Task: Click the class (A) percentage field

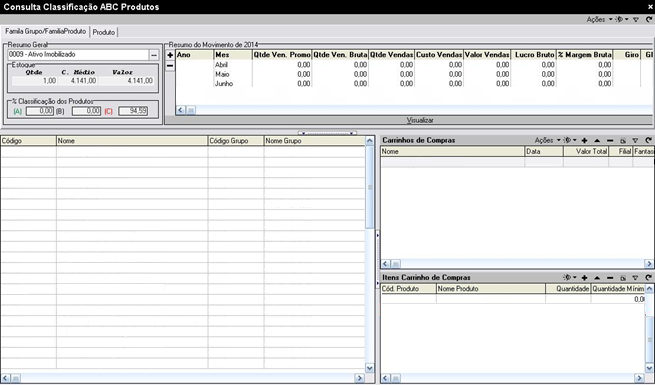Action: tap(40, 111)
